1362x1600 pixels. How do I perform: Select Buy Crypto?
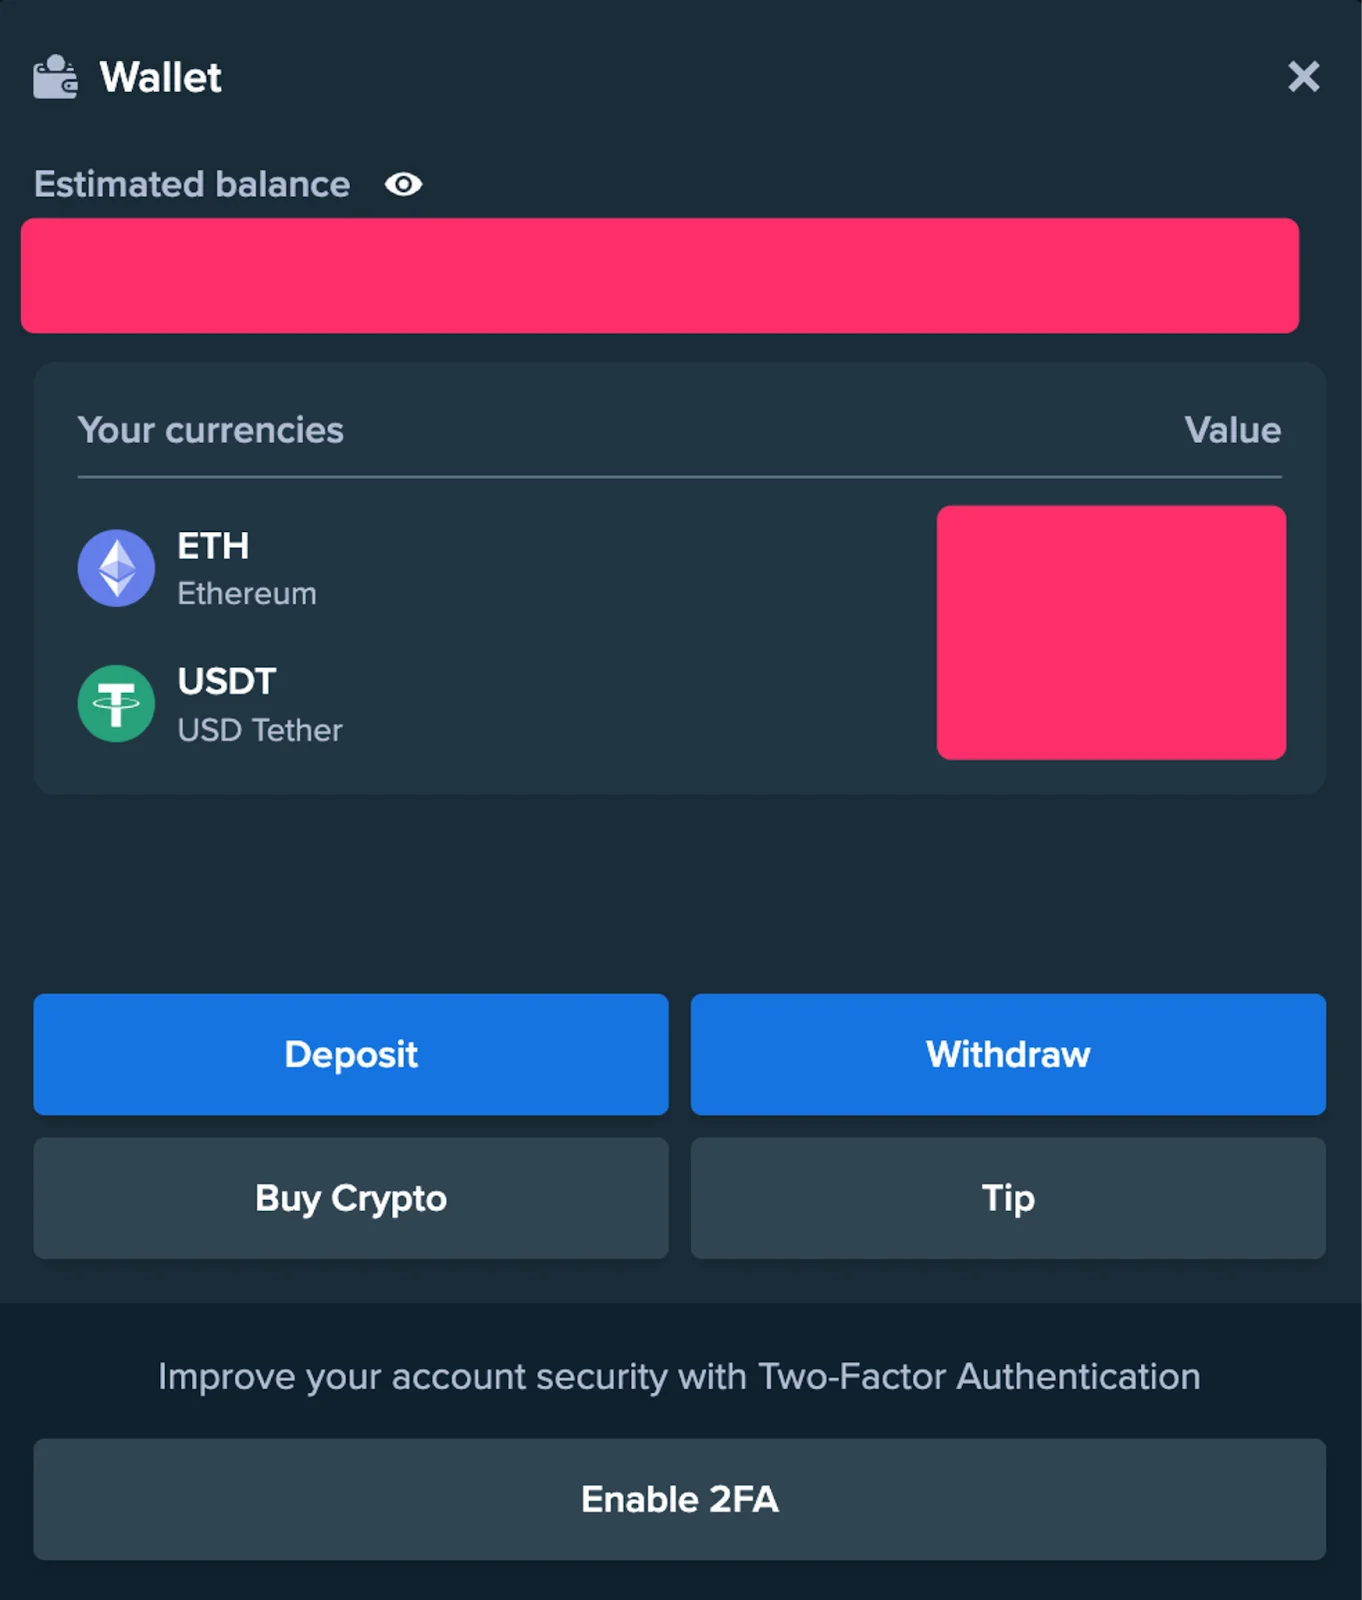click(350, 1198)
